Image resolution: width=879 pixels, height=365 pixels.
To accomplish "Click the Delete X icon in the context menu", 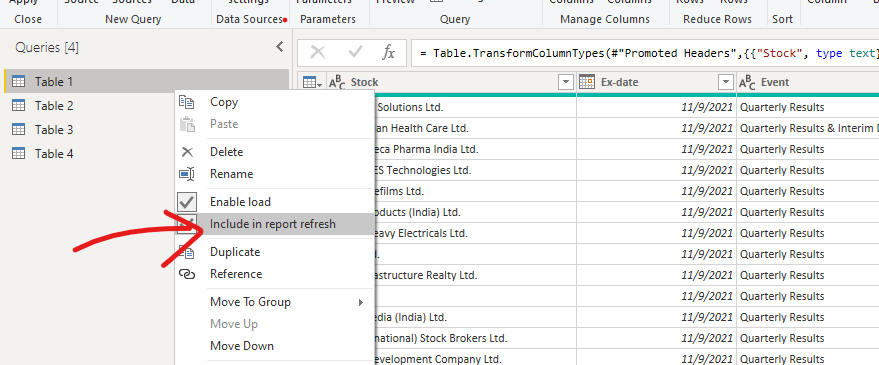I will (187, 152).
